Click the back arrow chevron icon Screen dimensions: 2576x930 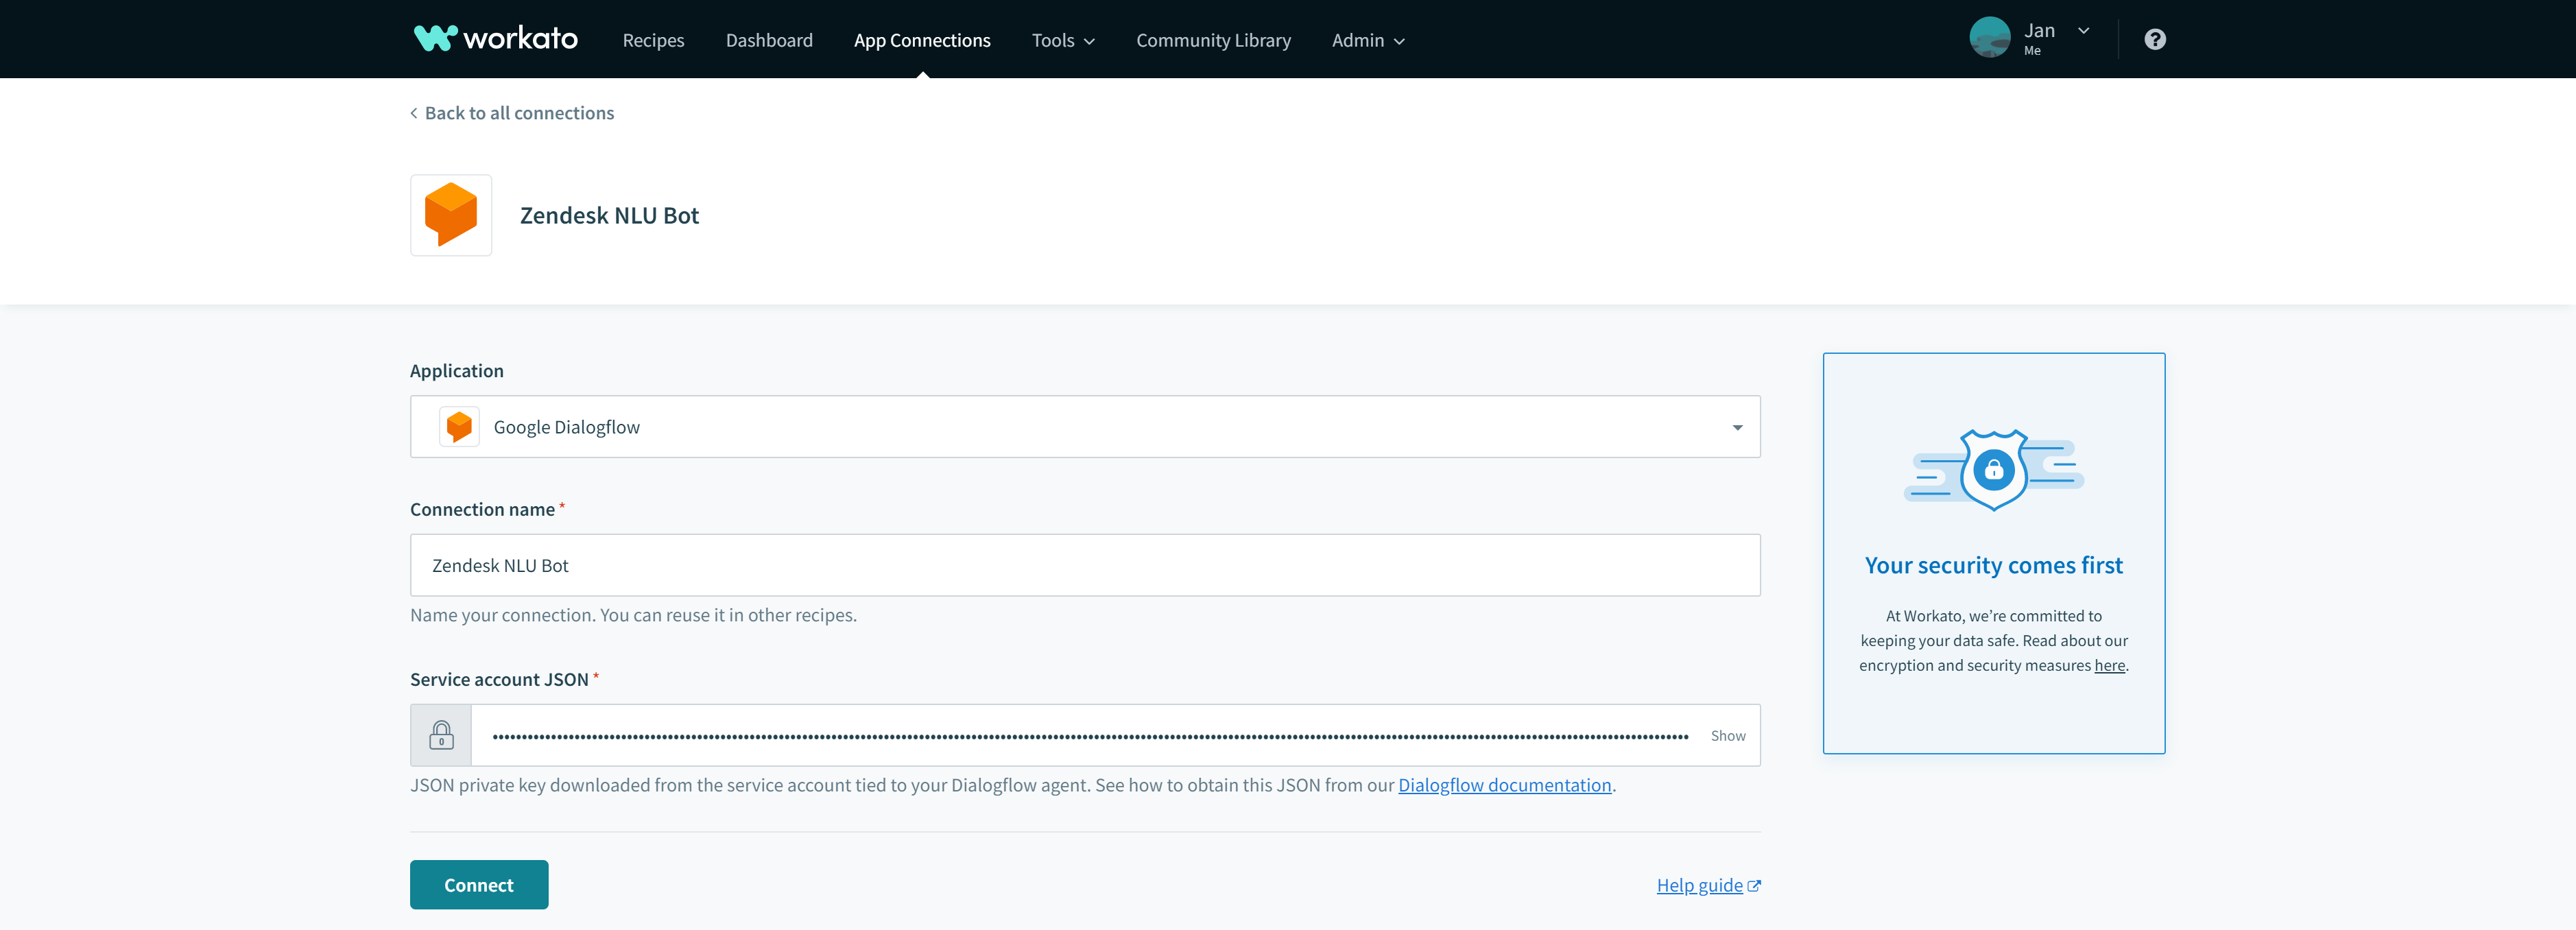tap(414, 113)
